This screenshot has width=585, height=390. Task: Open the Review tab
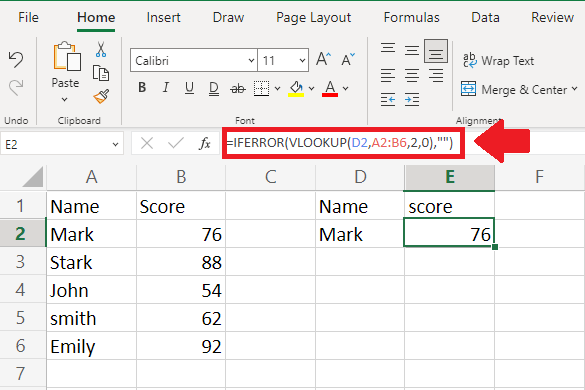pyautogui.click(x=552, y=17)
